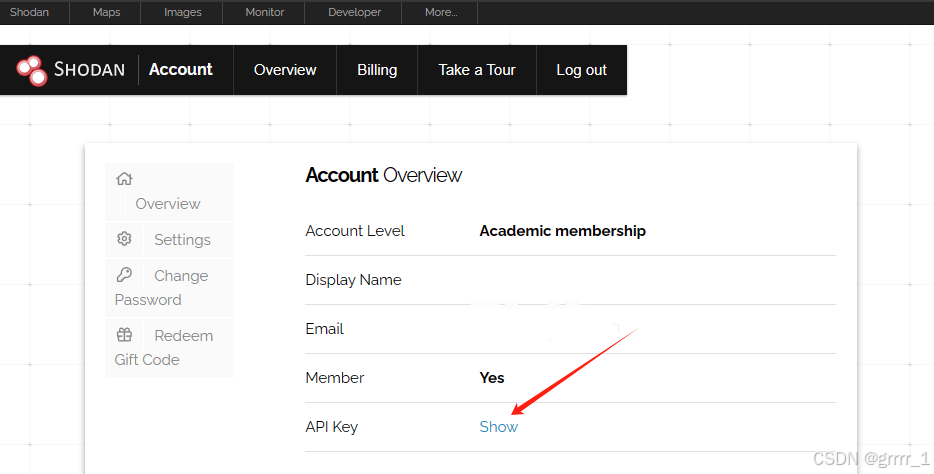This screenshot has width=934, height=474.
Task: Click the Academic membership value
Action: (x=562, y=231)
